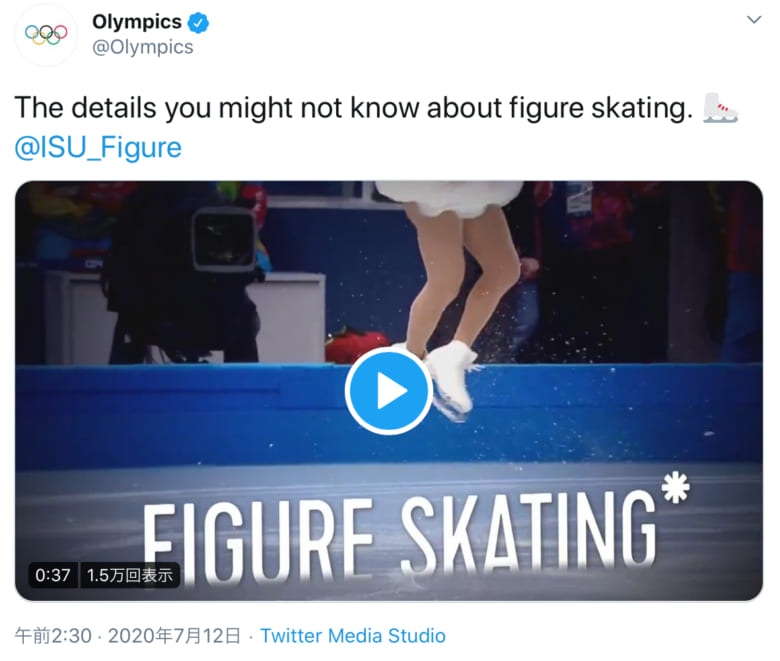Image resolution: width=780 pixels, height=661 pixels.
Task: Open the 午前2:30 timestamp
Action: coord(54,636)
